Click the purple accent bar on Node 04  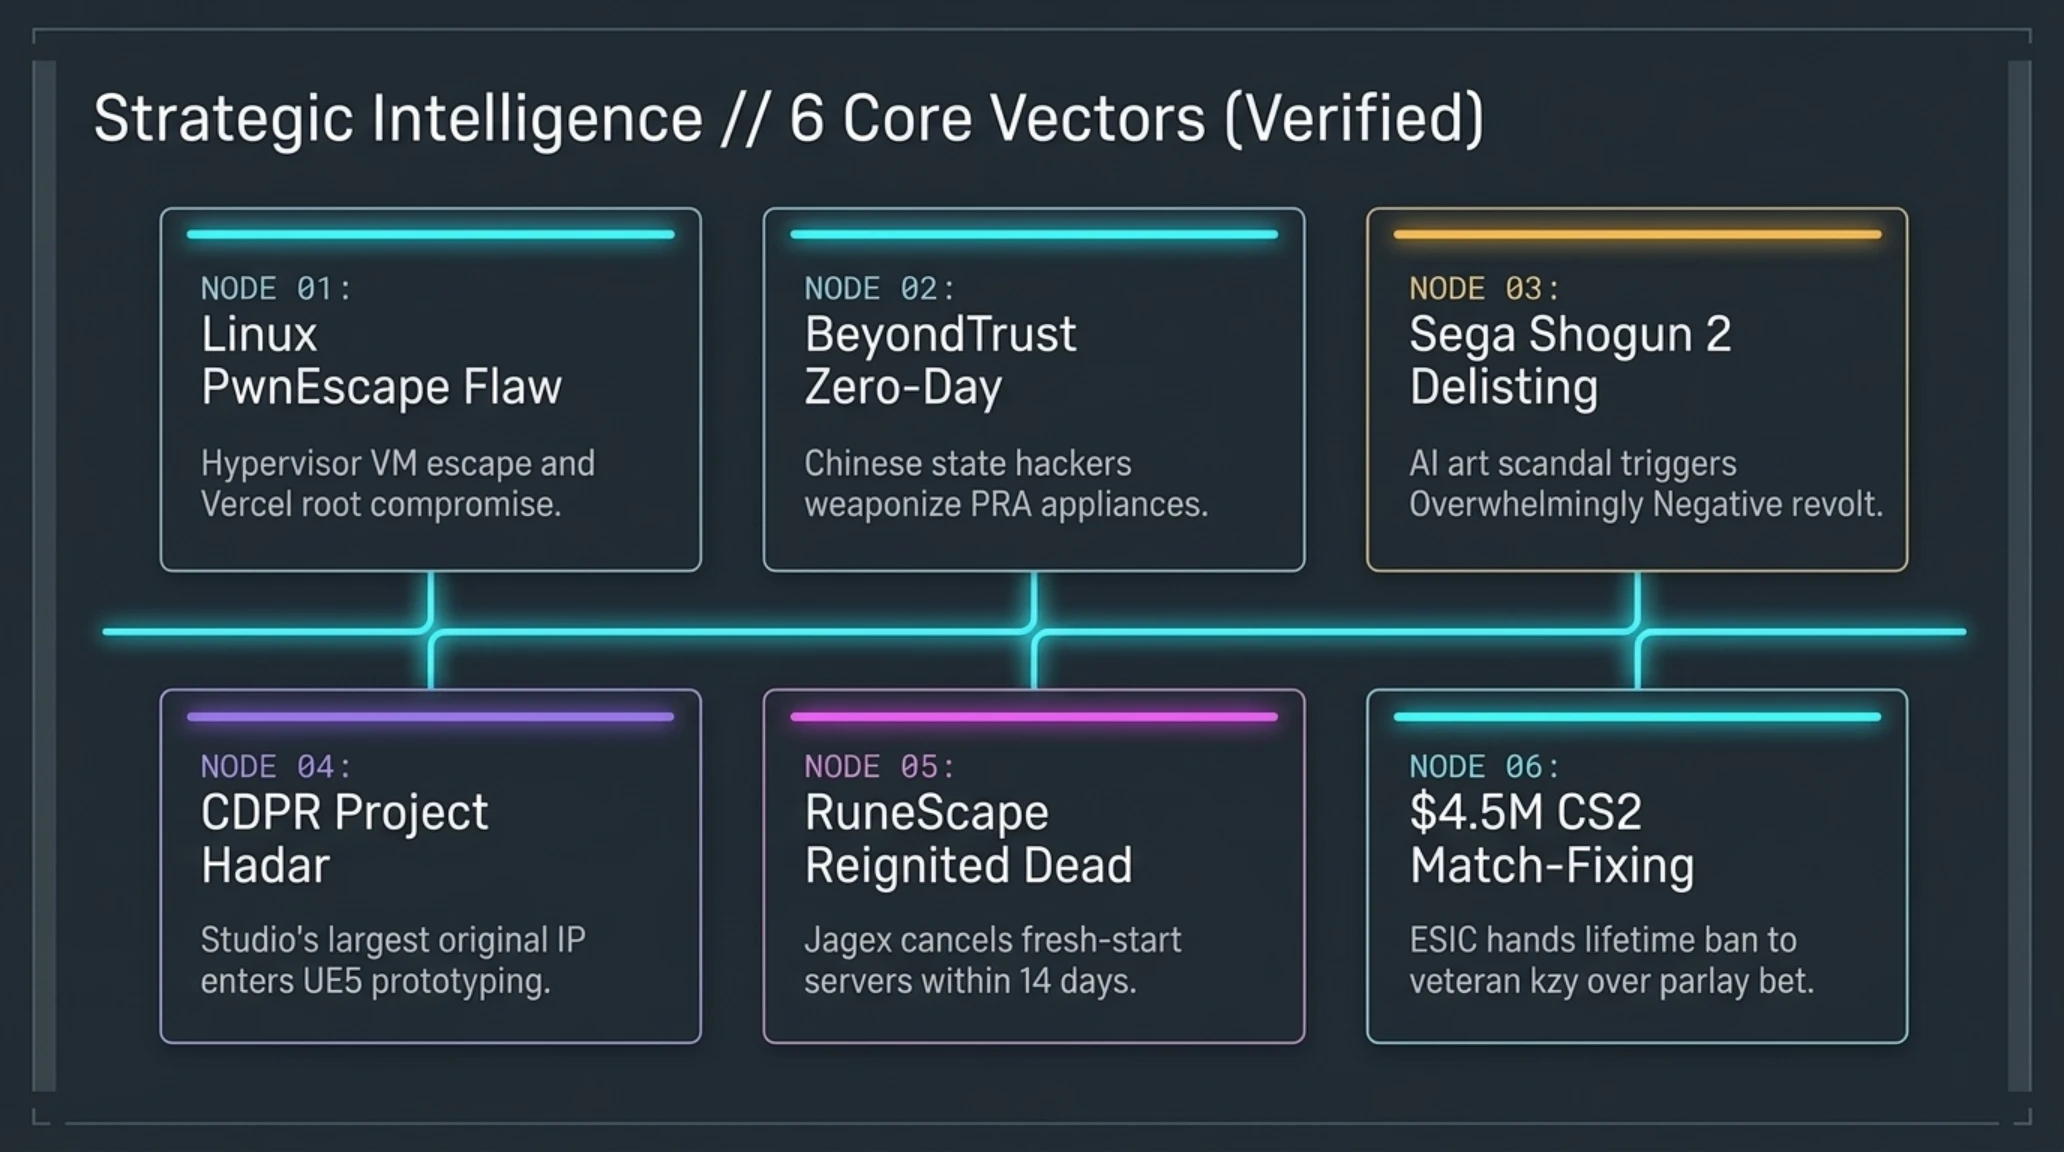point(430,716)
